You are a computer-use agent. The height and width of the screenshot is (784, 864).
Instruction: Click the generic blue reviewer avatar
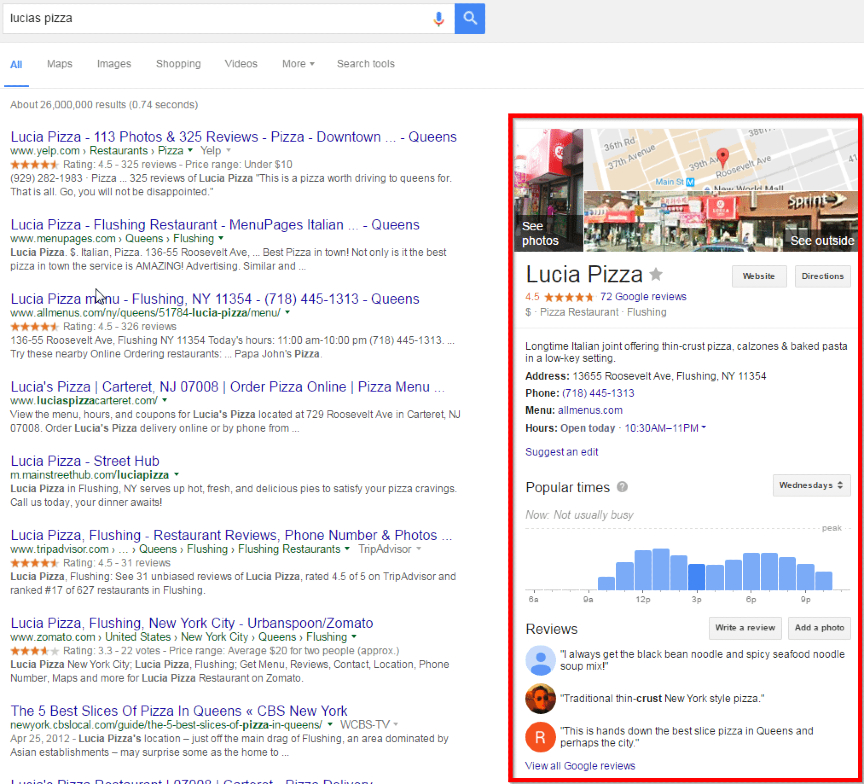point(540,660)
